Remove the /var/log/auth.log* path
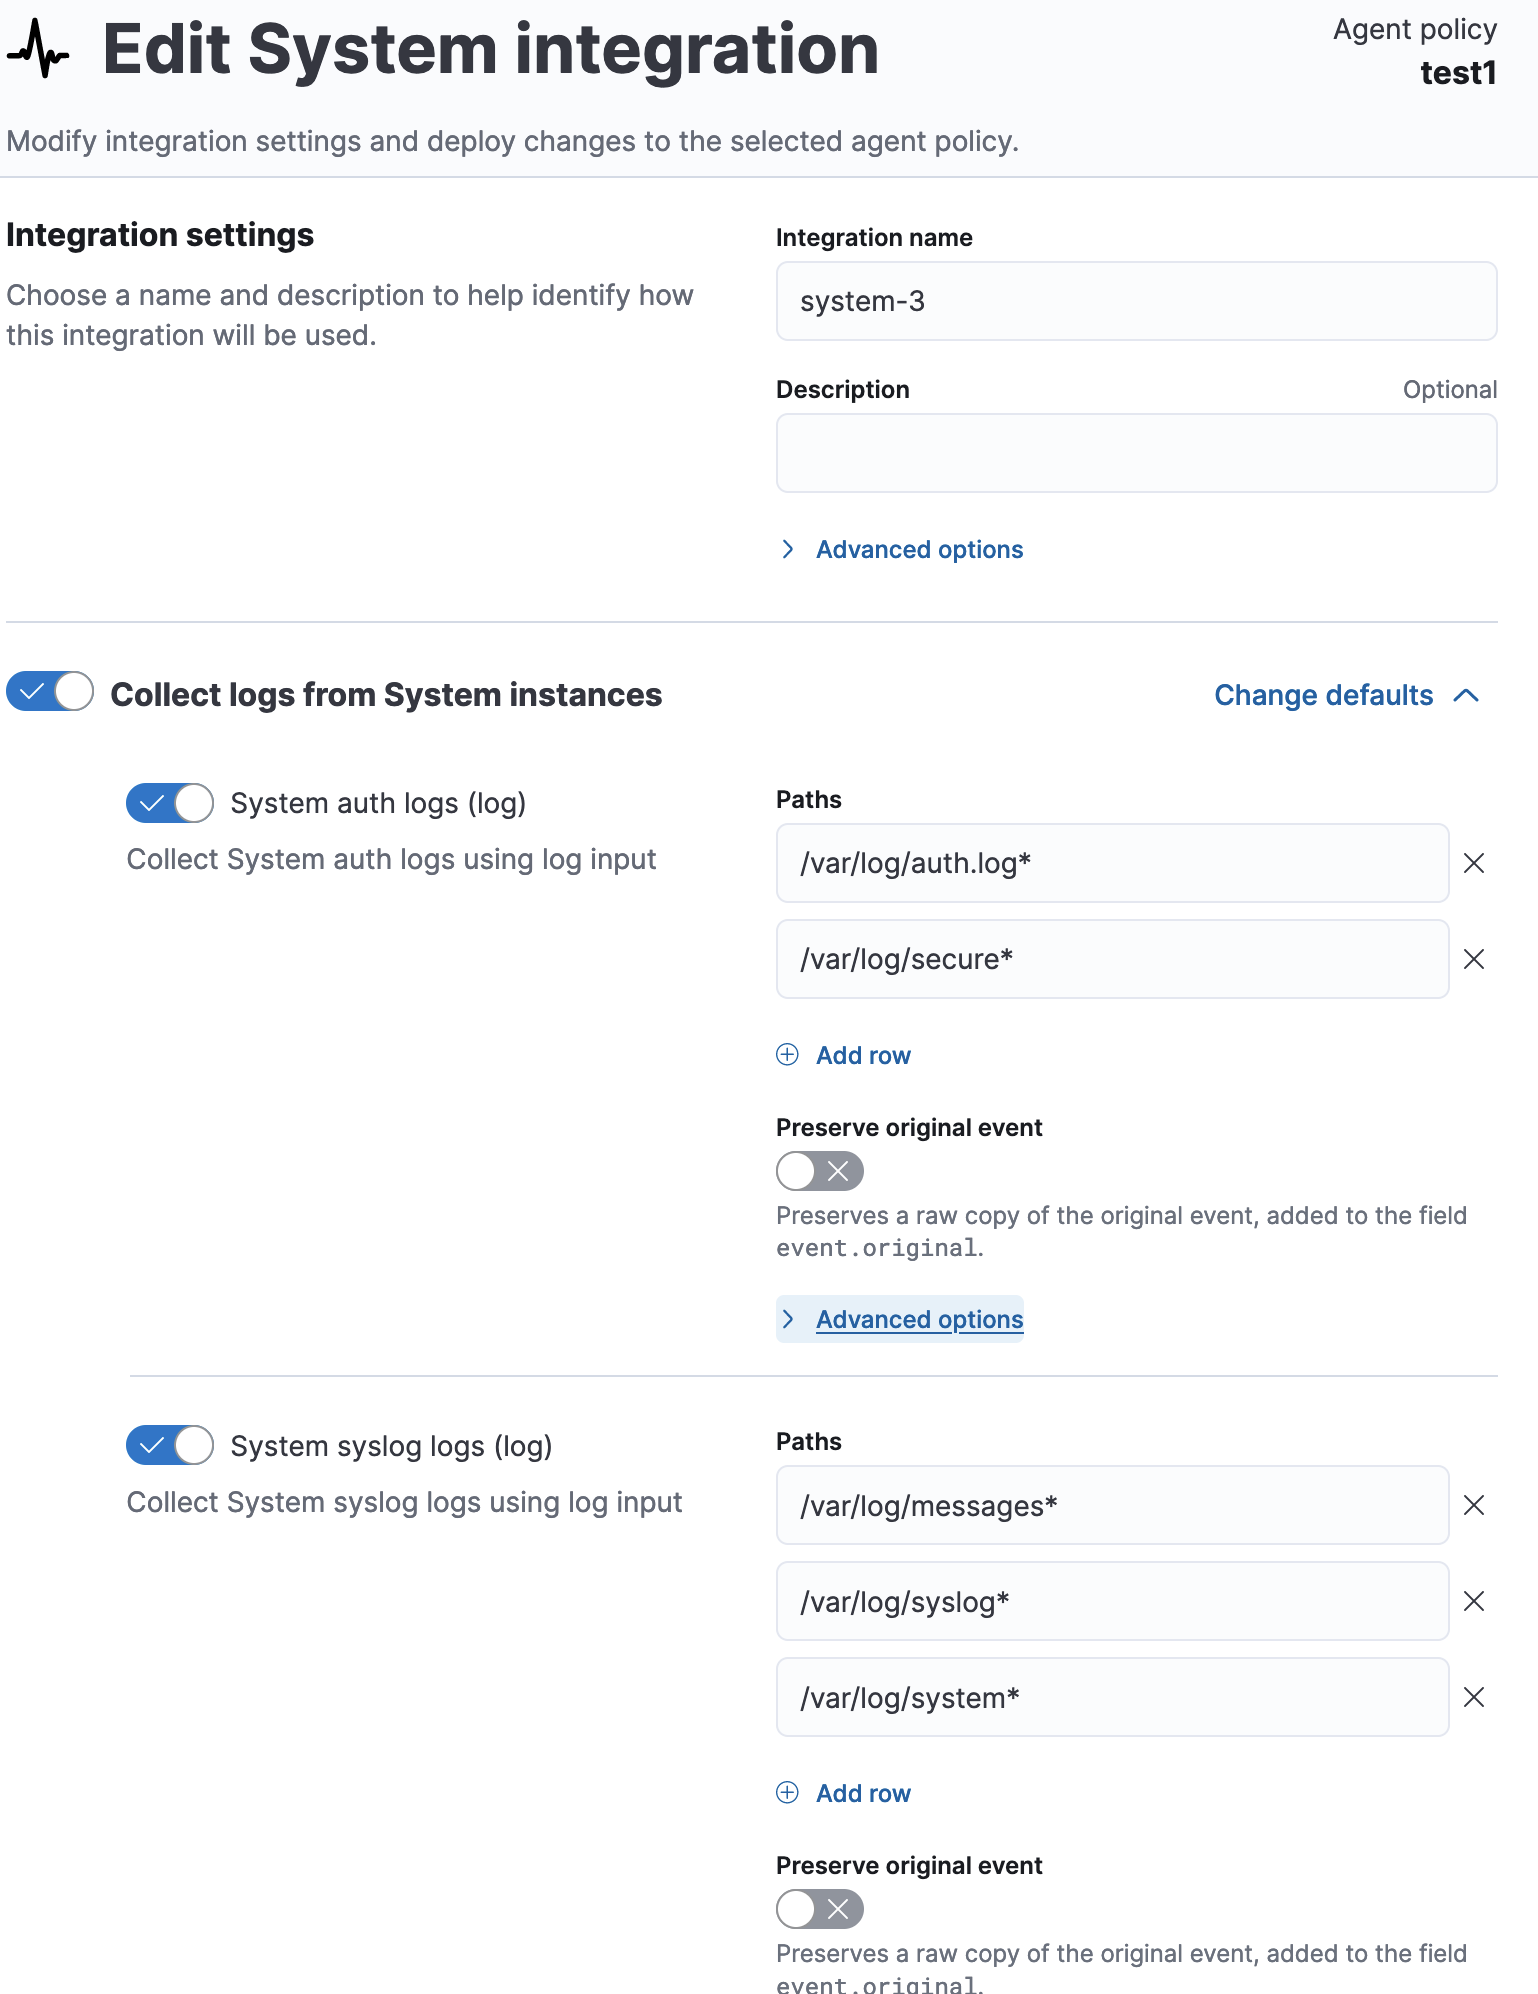This screenshot has height=1994, width=1538. 1474,863
